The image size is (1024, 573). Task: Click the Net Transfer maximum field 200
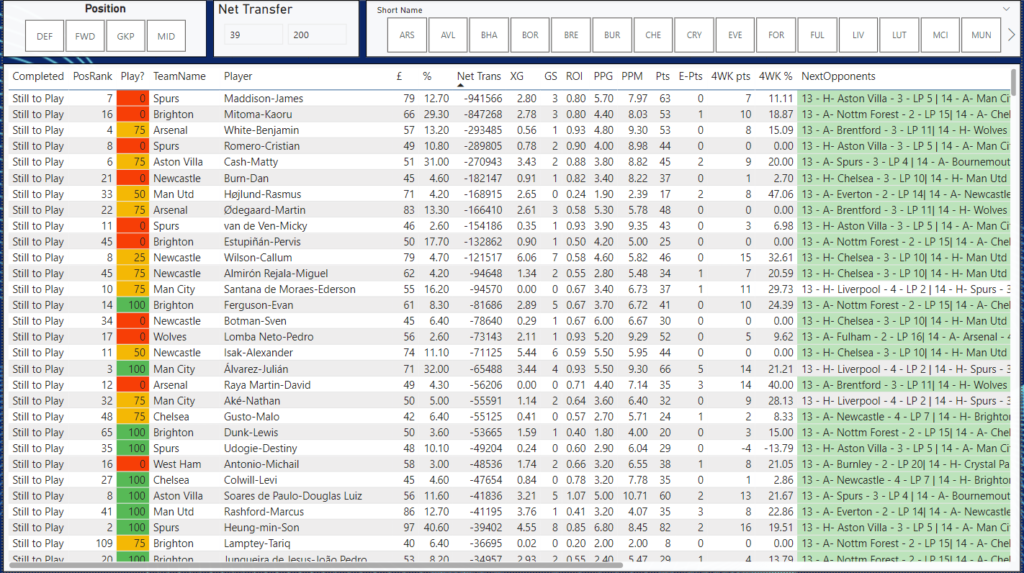(x=317, y=35)
